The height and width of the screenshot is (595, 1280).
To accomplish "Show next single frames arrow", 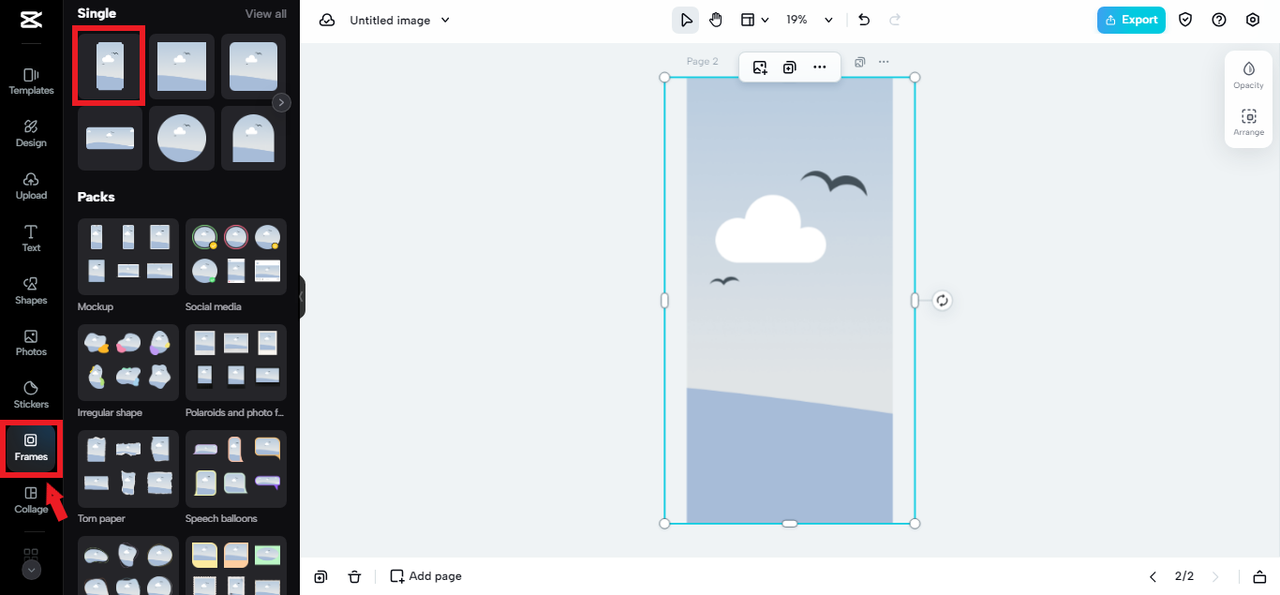I will point(282,102).
